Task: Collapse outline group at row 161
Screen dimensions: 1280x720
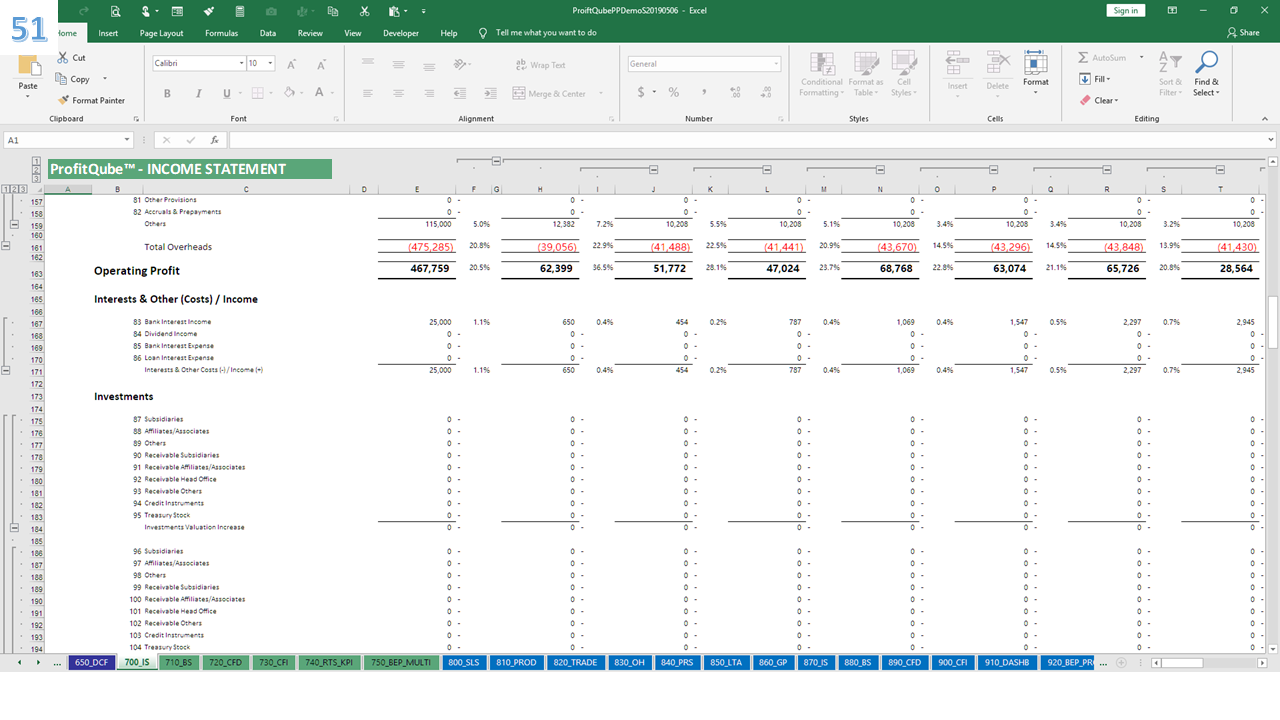Action: (x=7, y=247)
